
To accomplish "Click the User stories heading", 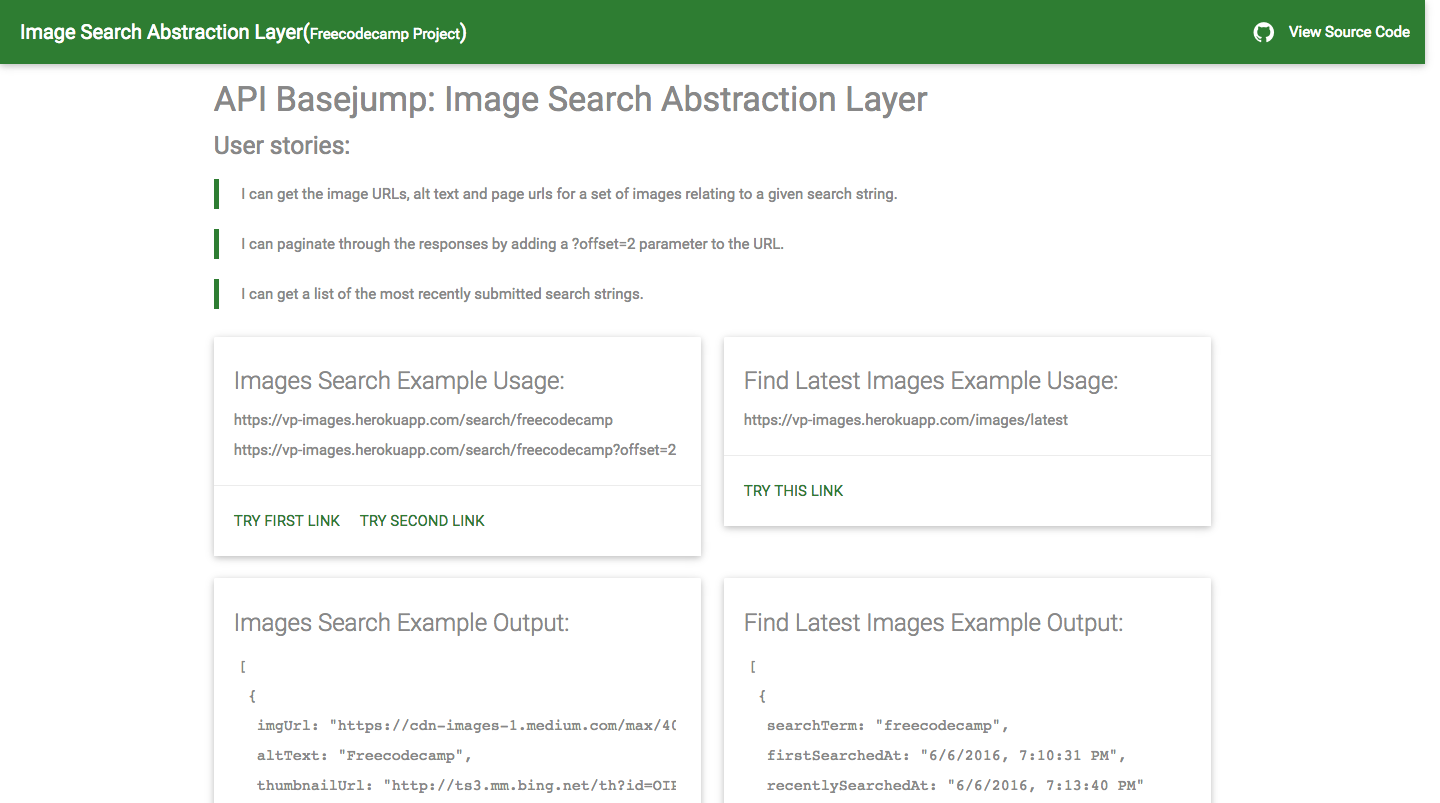I will pyautogui.click(x=282, y=146).
